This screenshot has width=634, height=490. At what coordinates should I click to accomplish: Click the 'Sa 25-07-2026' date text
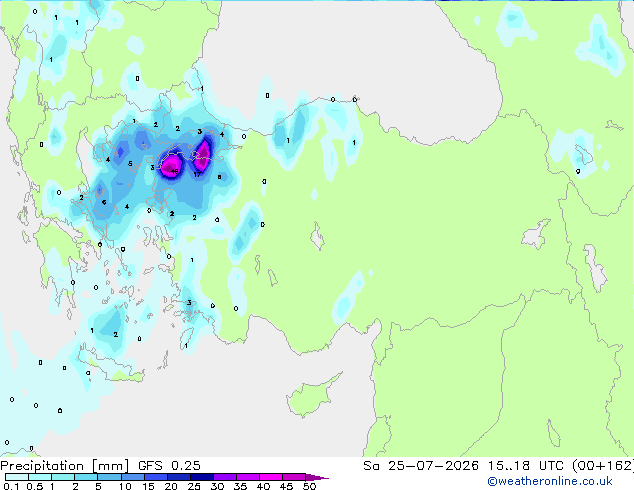421,466
